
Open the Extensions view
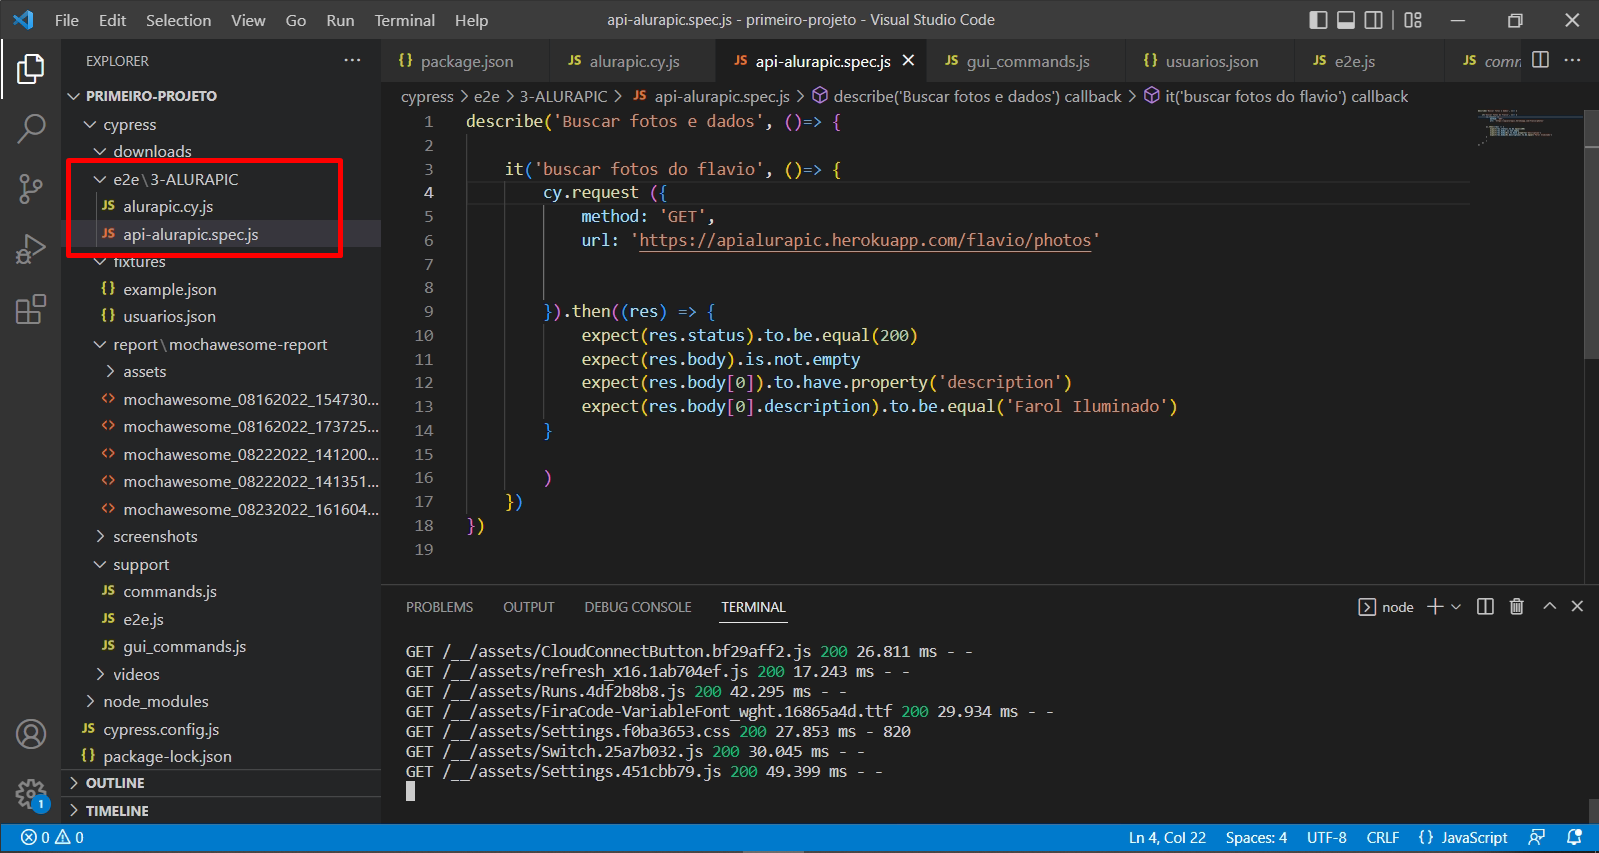tap(31, 309)
